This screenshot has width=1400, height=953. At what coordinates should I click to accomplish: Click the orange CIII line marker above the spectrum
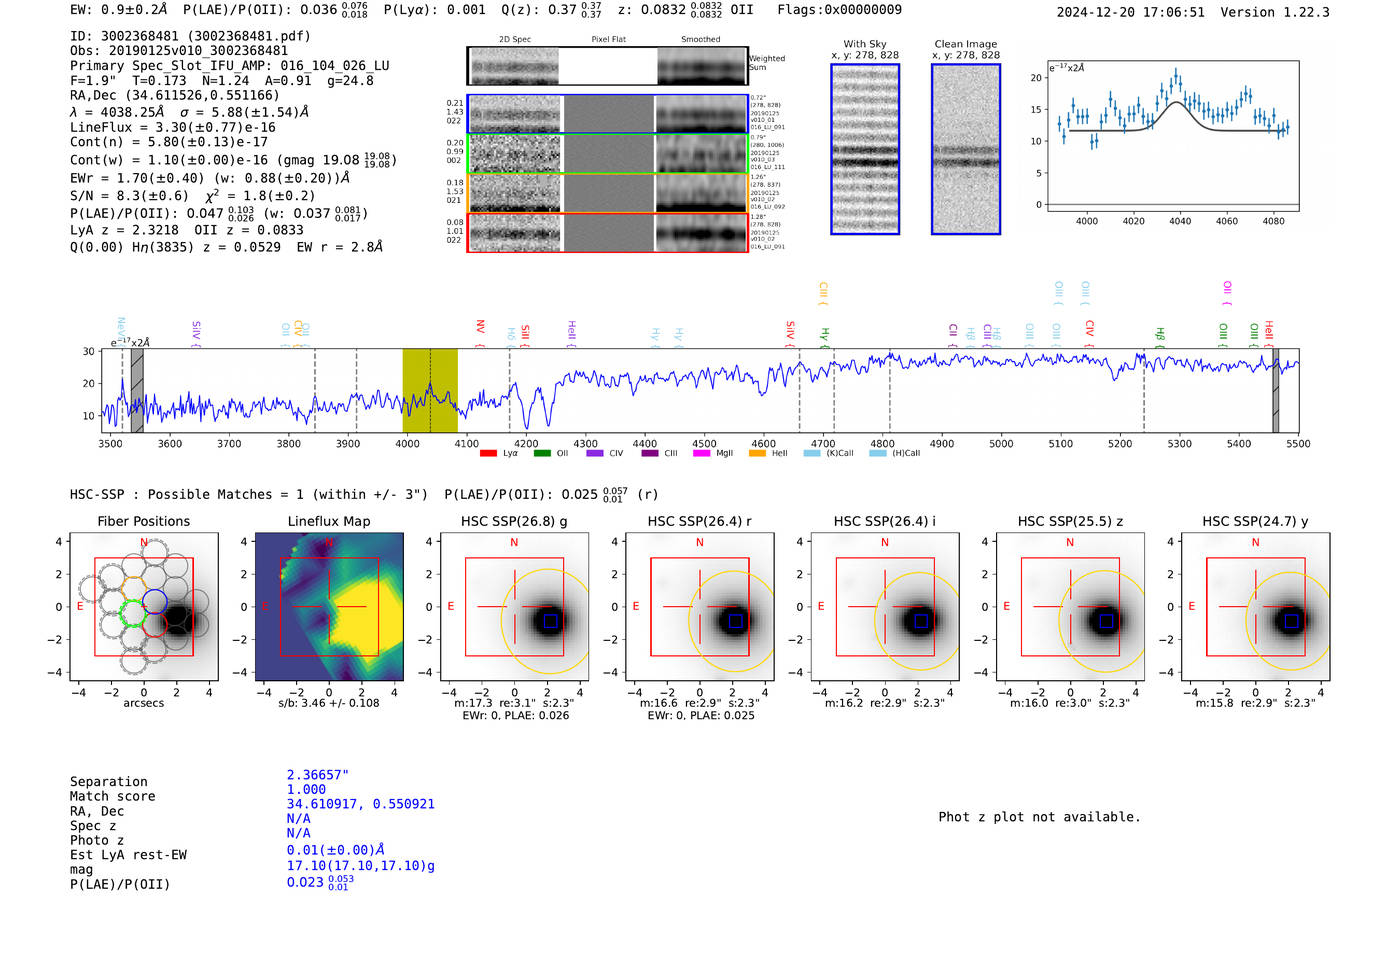pyautogui.click(x=823, y=292)
